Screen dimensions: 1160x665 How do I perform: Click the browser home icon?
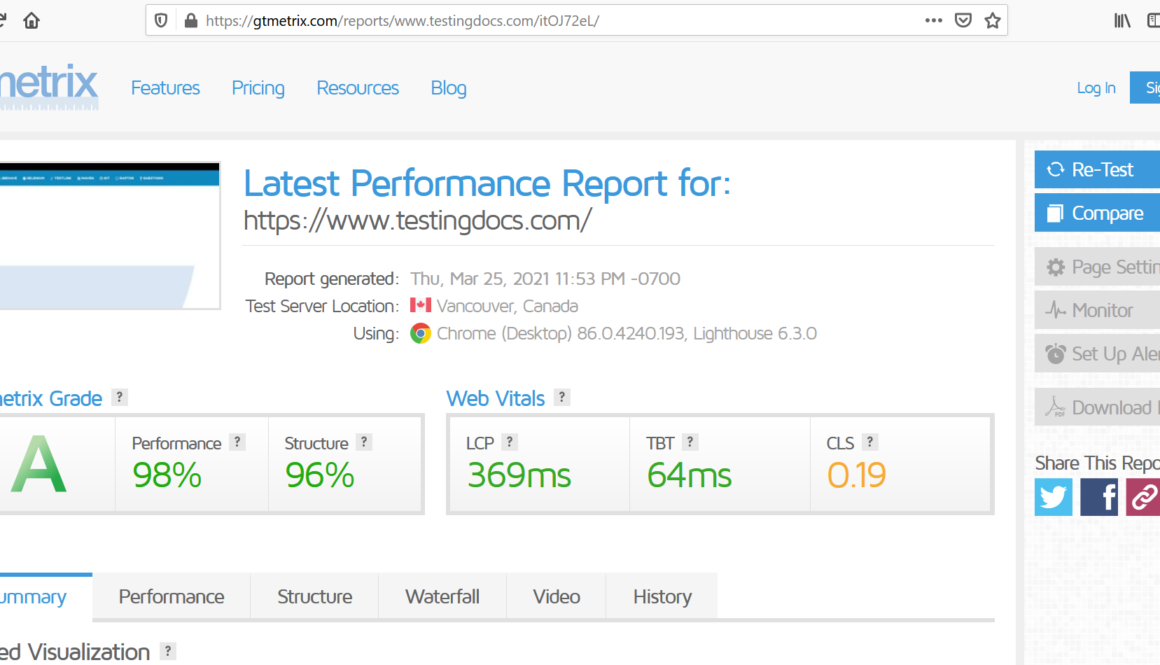pos(31,20)
